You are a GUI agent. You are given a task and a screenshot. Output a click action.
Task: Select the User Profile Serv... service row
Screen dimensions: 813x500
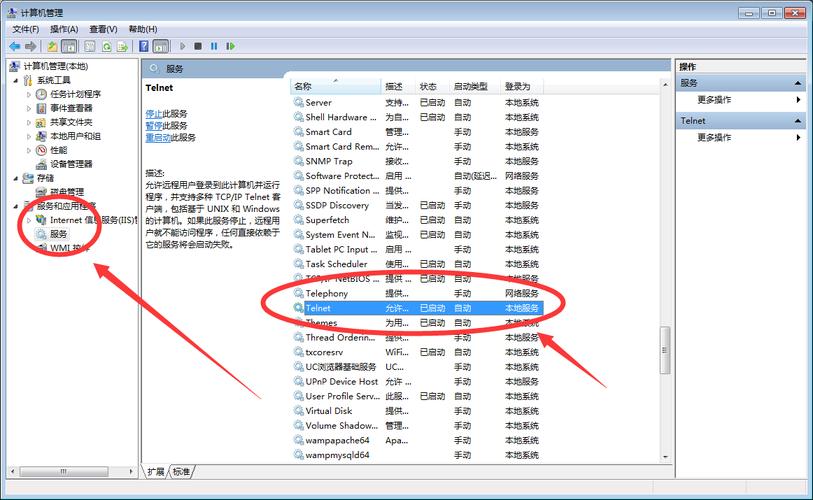(x=418, y=396)
